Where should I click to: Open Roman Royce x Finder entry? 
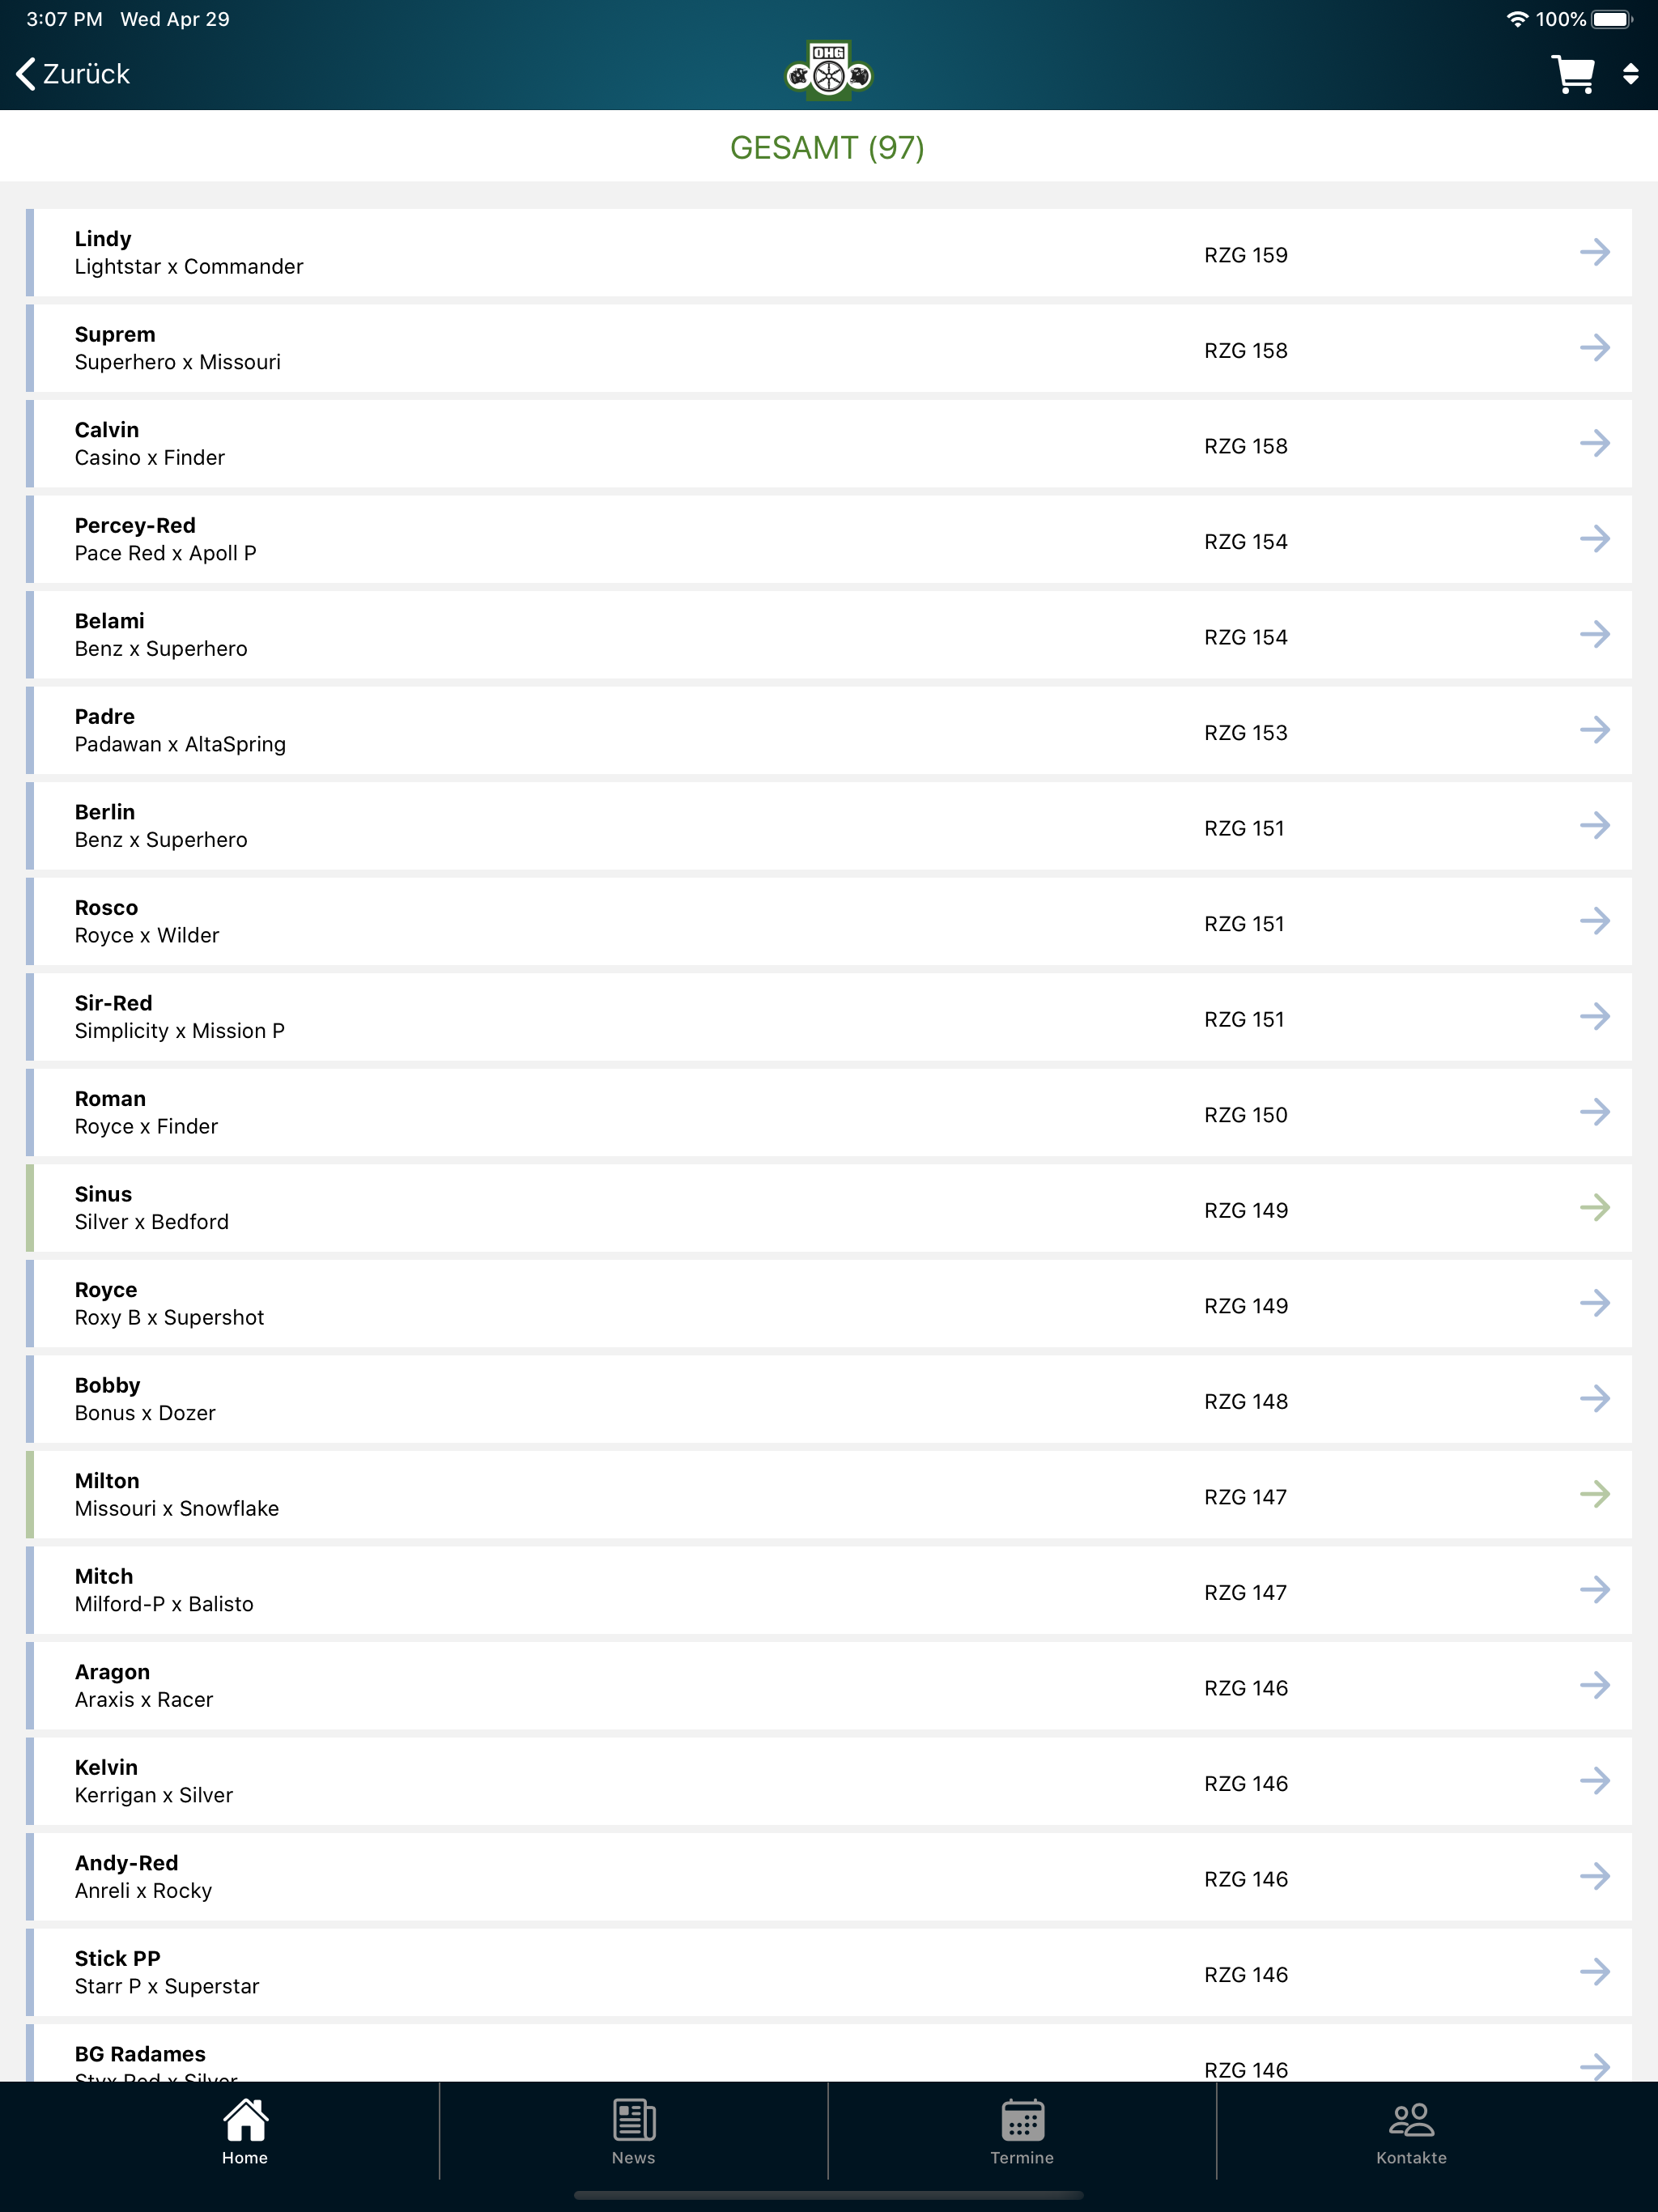(x=829, y=1112)
